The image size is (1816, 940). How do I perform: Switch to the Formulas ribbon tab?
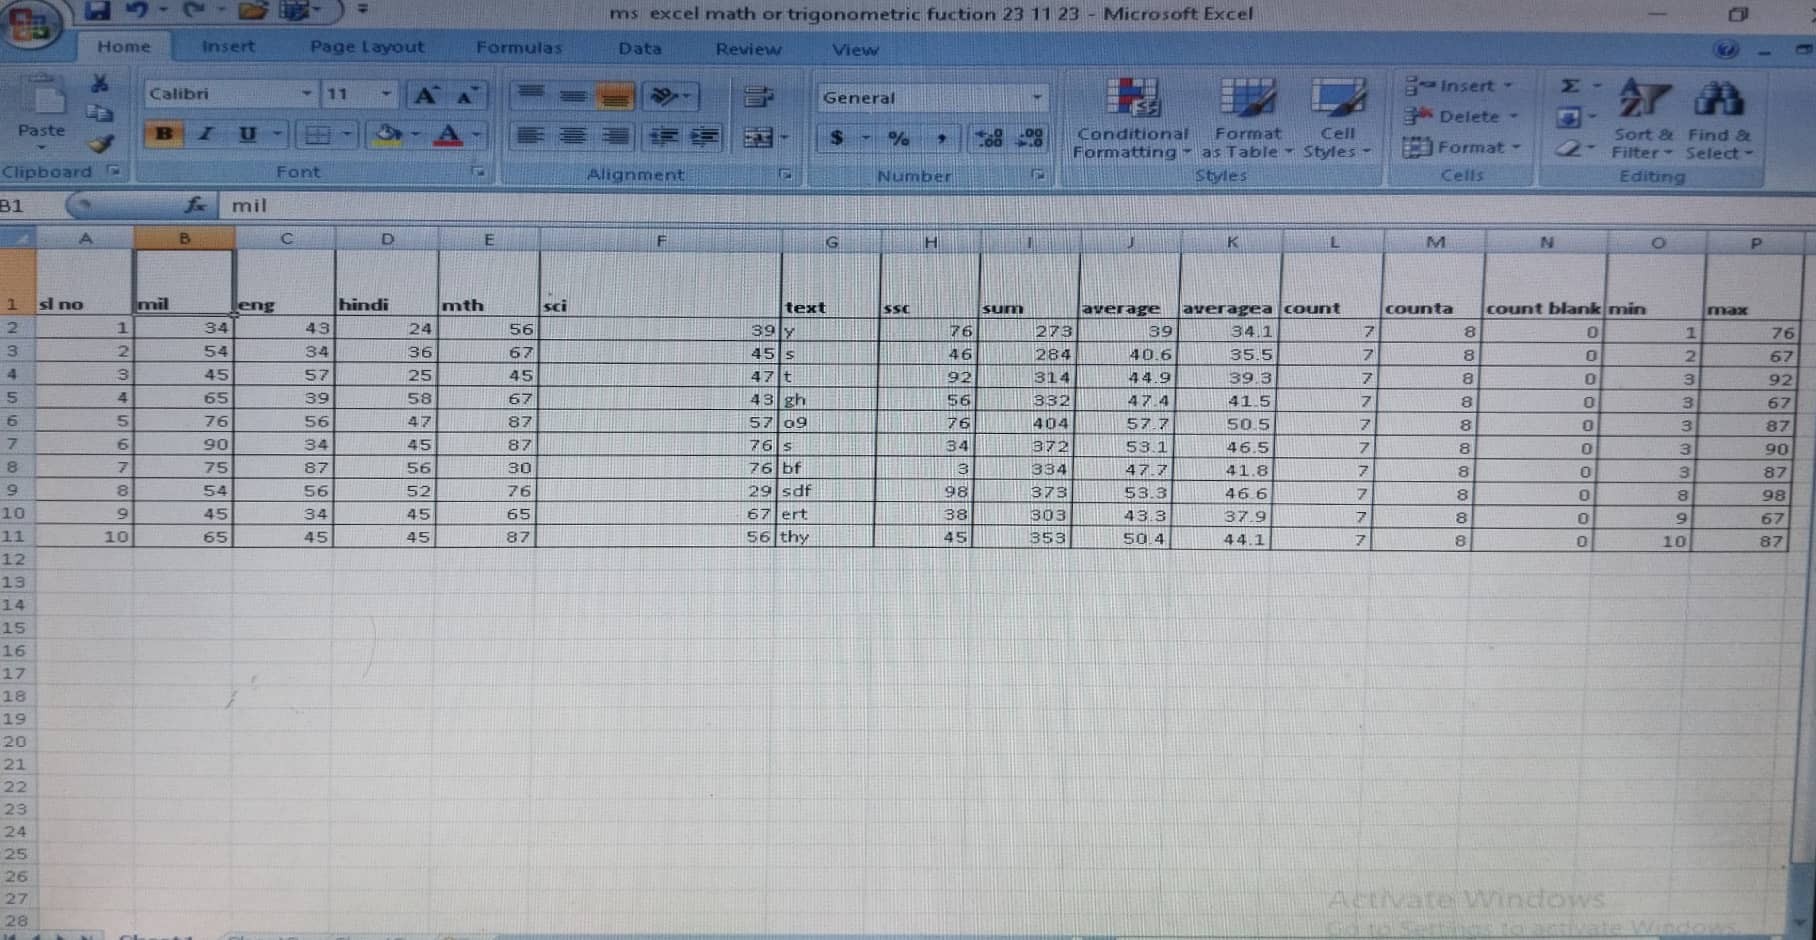[518, 47]
